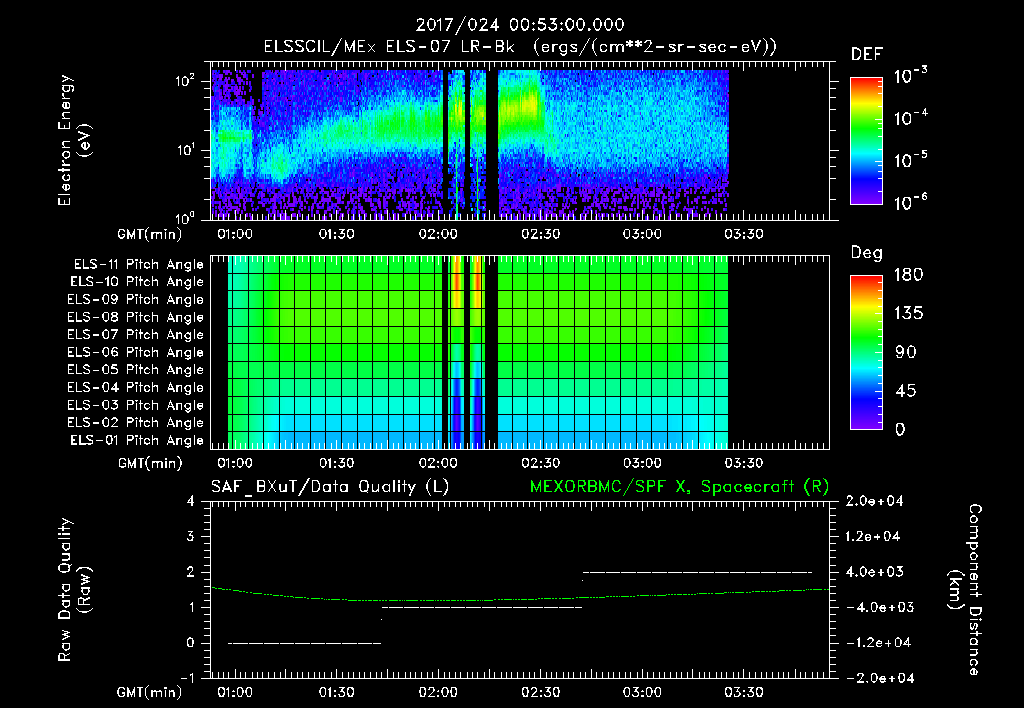Image resolution: width=1024 pixels, height=708 pixels.
Task: Click the 45 value on Deg scale
Action: (906, 391)
